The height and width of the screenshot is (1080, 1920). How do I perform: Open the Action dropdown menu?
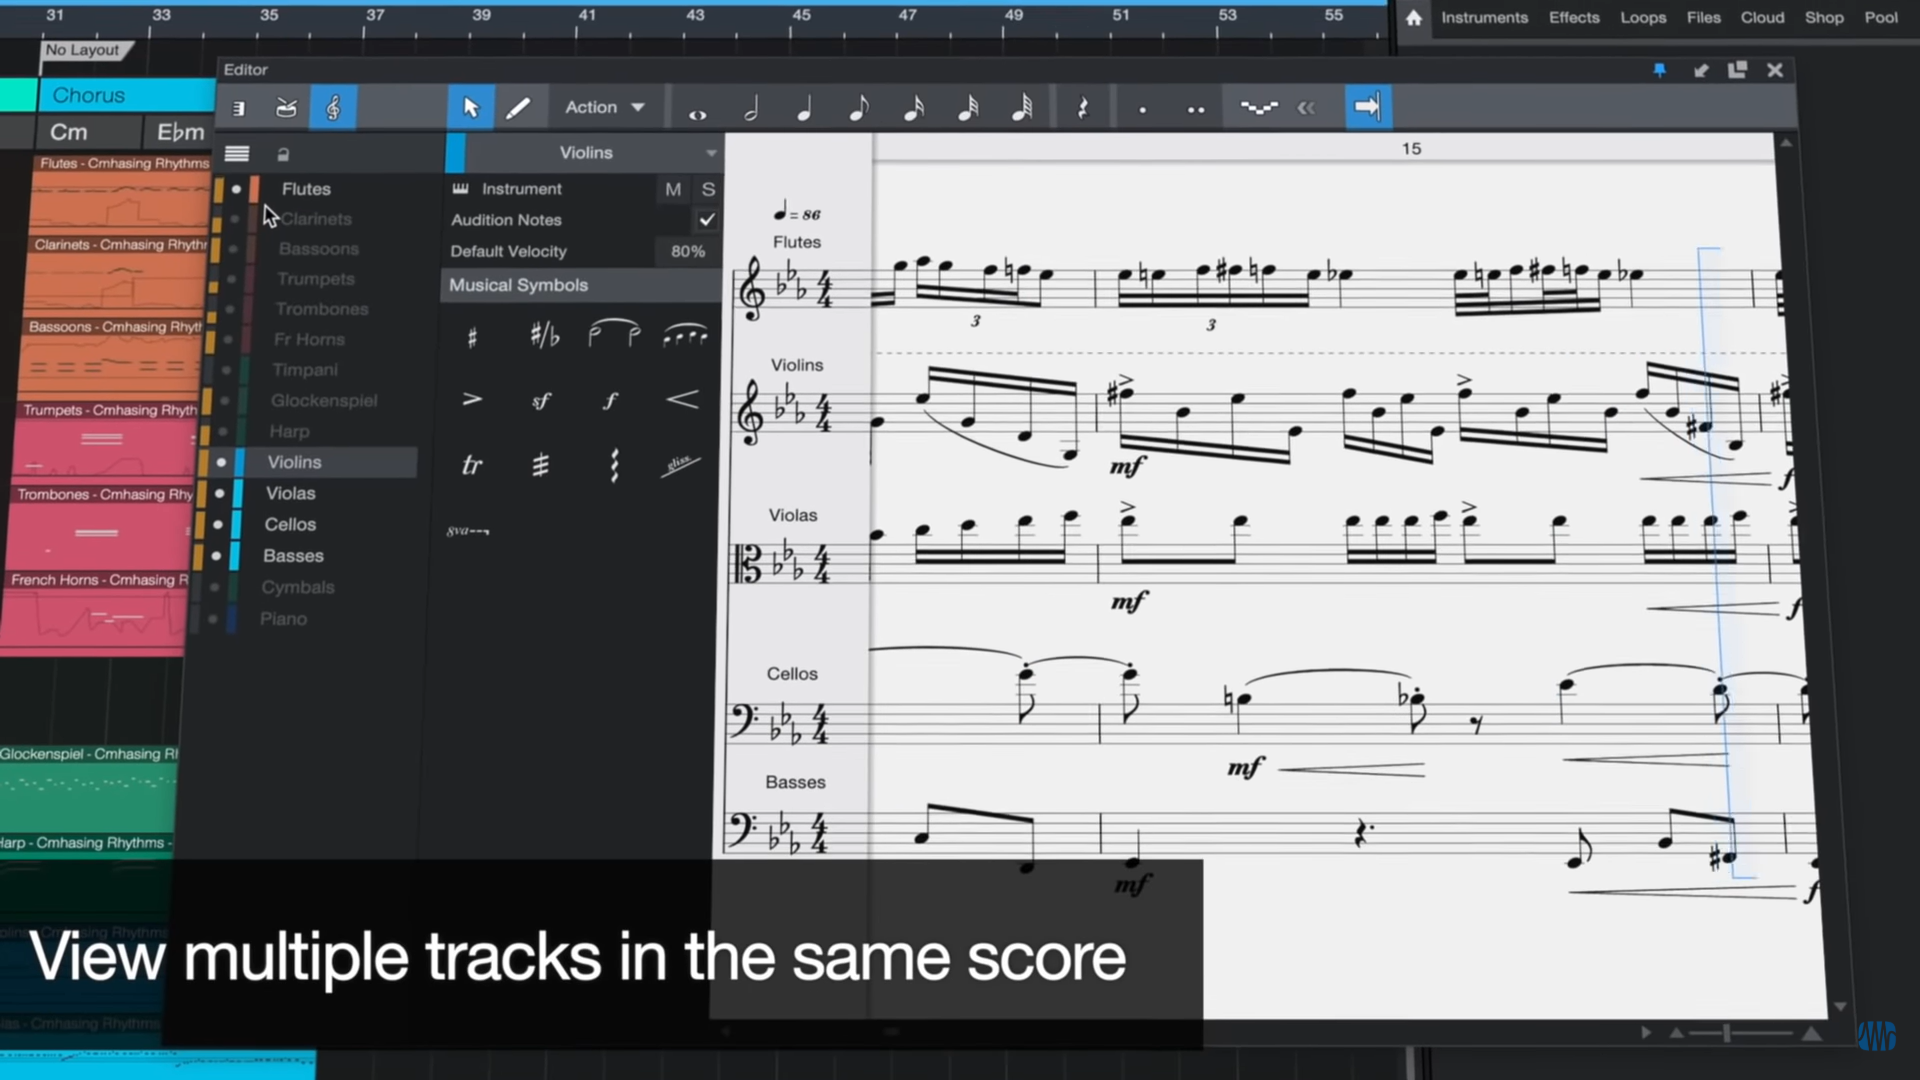604,108
